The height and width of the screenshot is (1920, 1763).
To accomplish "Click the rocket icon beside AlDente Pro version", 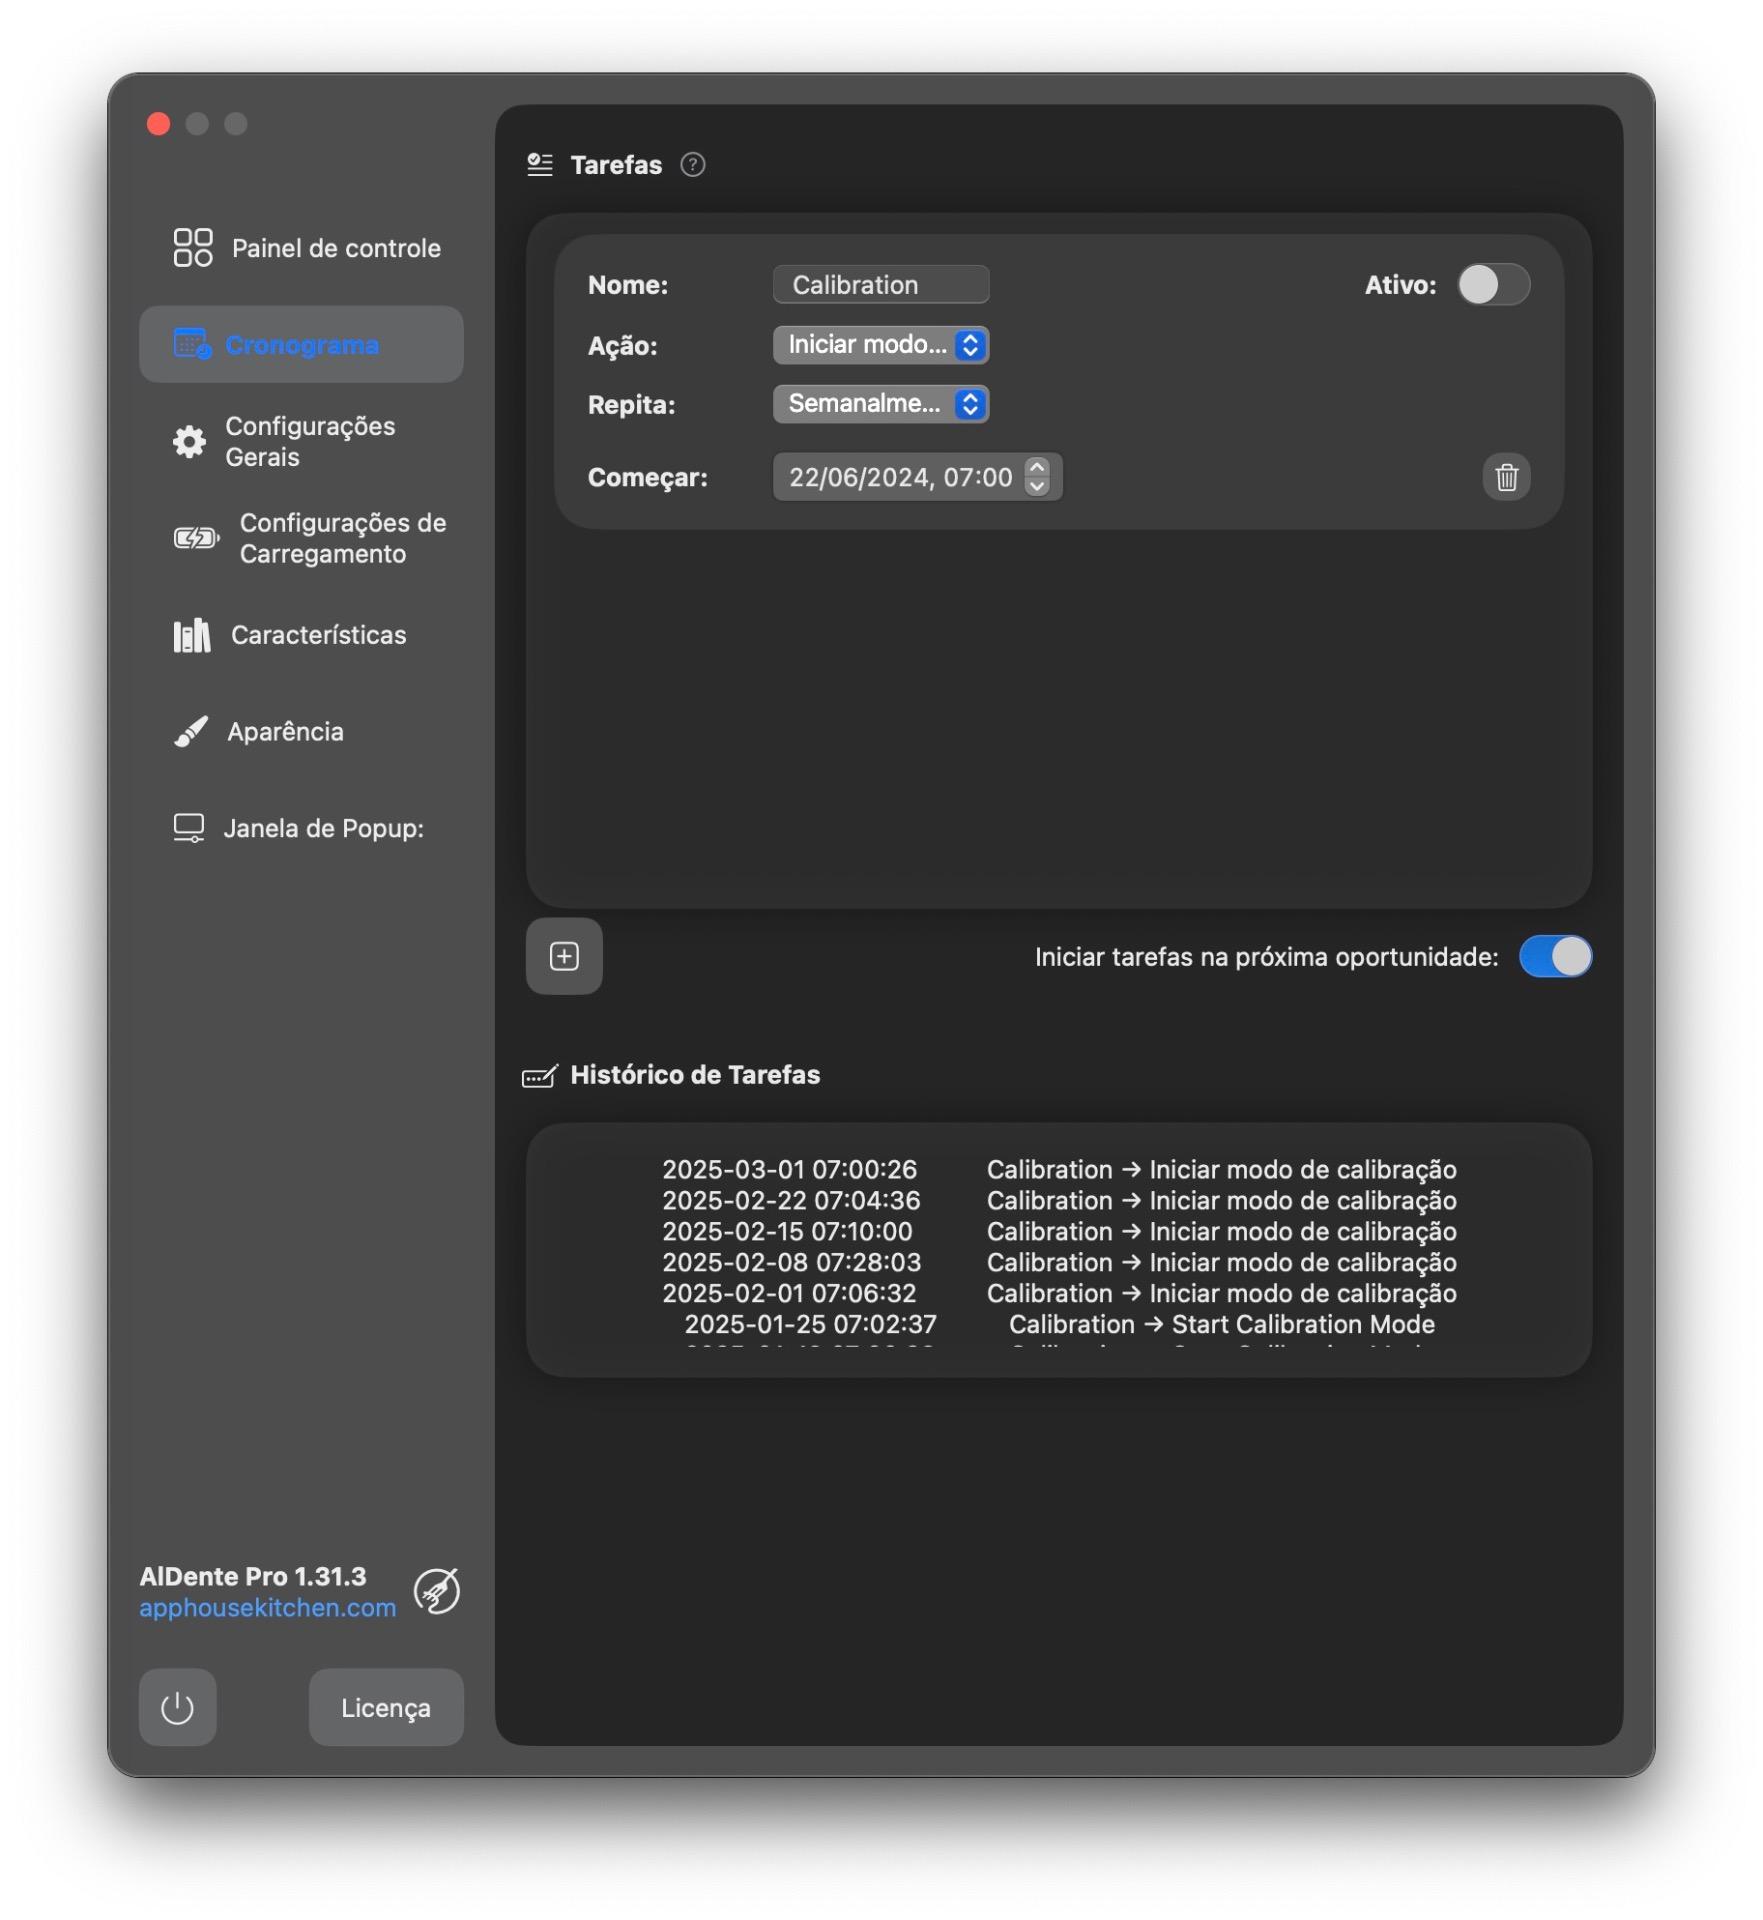I will pos(437,1591).
